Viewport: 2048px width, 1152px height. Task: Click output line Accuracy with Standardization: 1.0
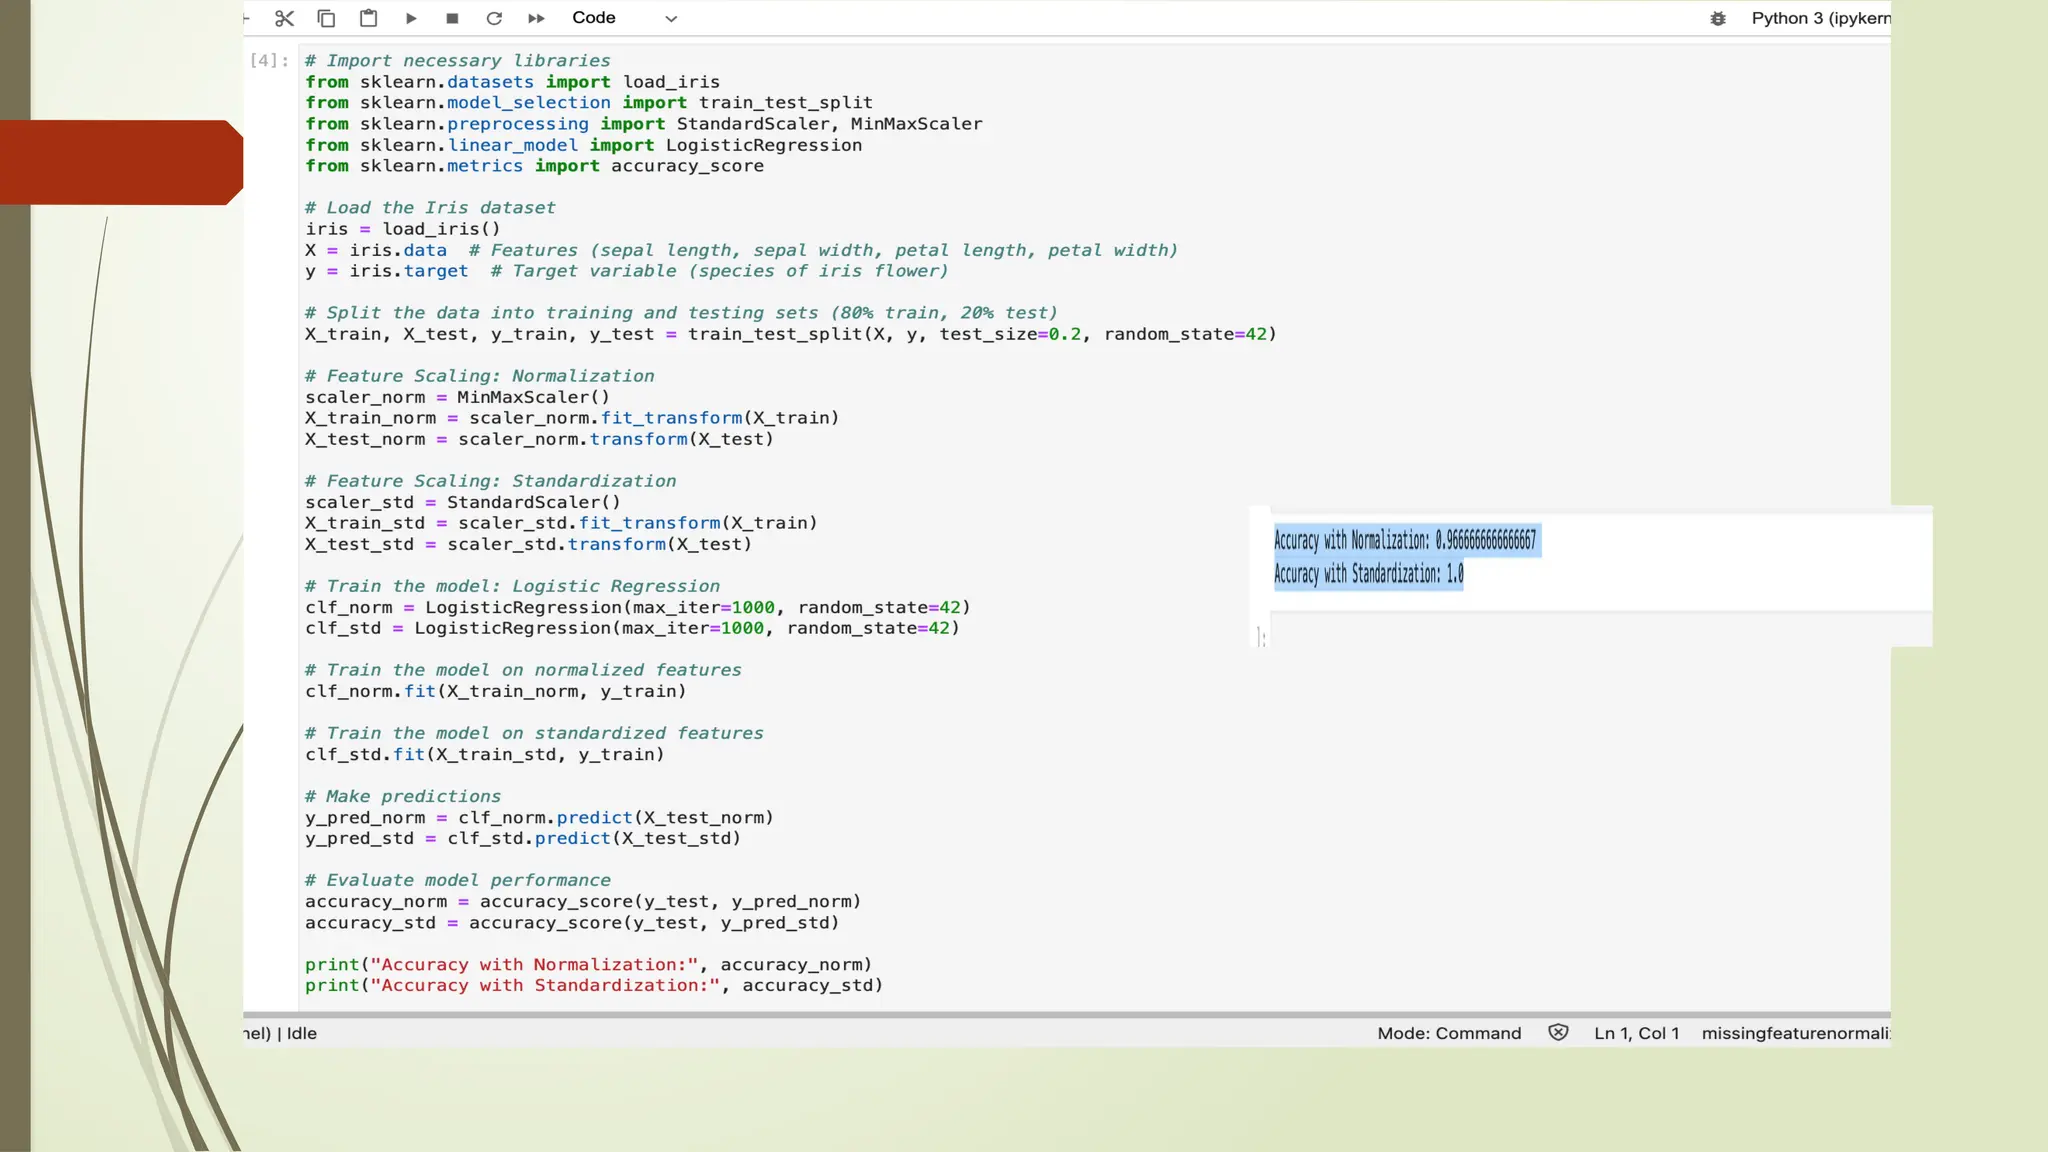pyautogui.click(x=1368, y=574)
